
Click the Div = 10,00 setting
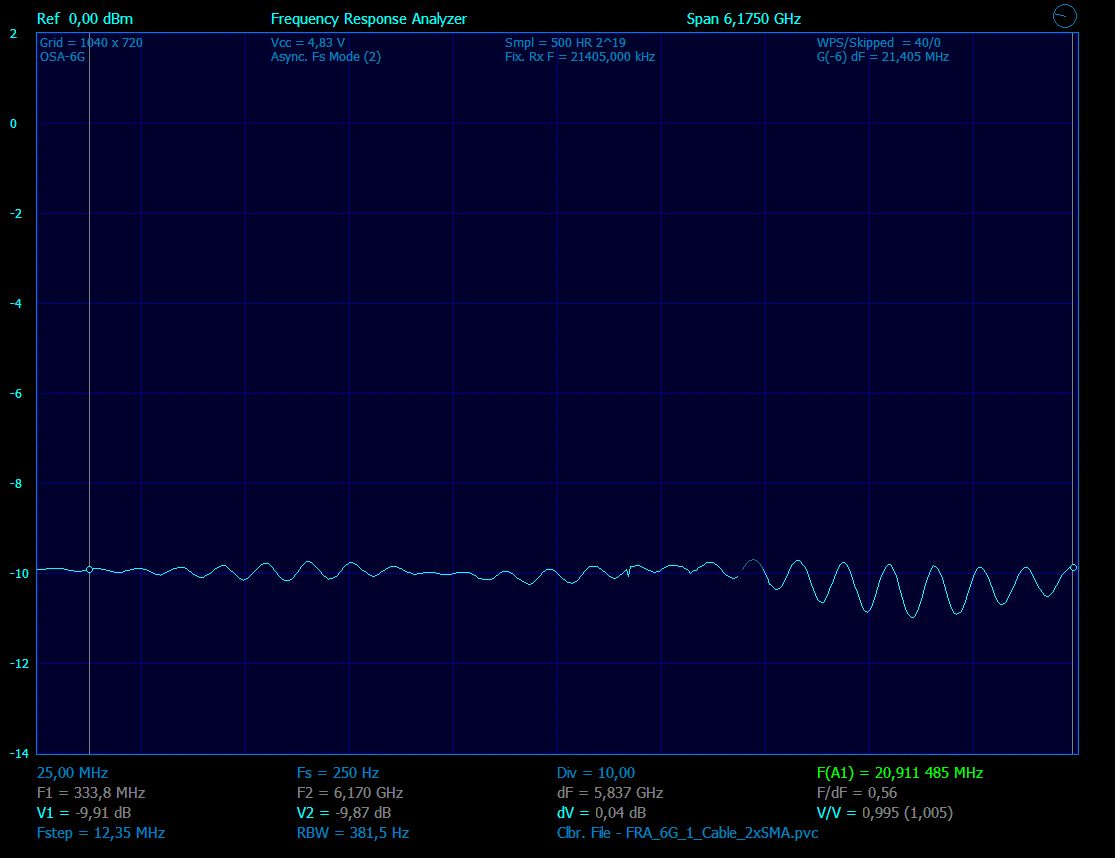point(595,773)
